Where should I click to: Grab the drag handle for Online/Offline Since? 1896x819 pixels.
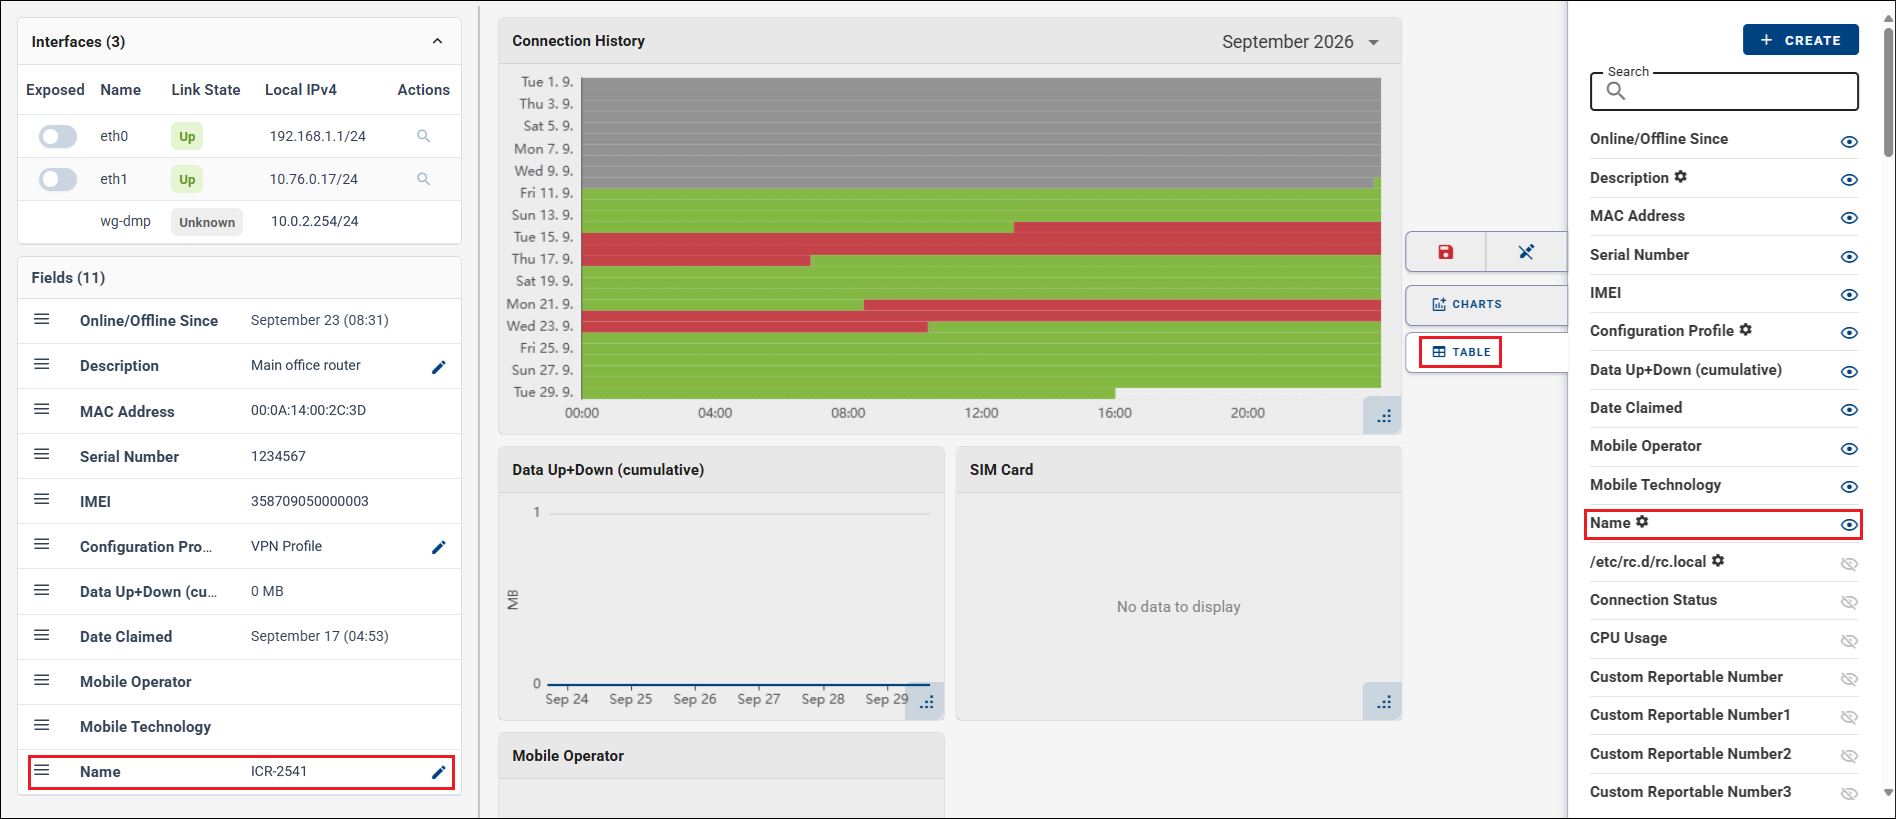coord(42,319)
